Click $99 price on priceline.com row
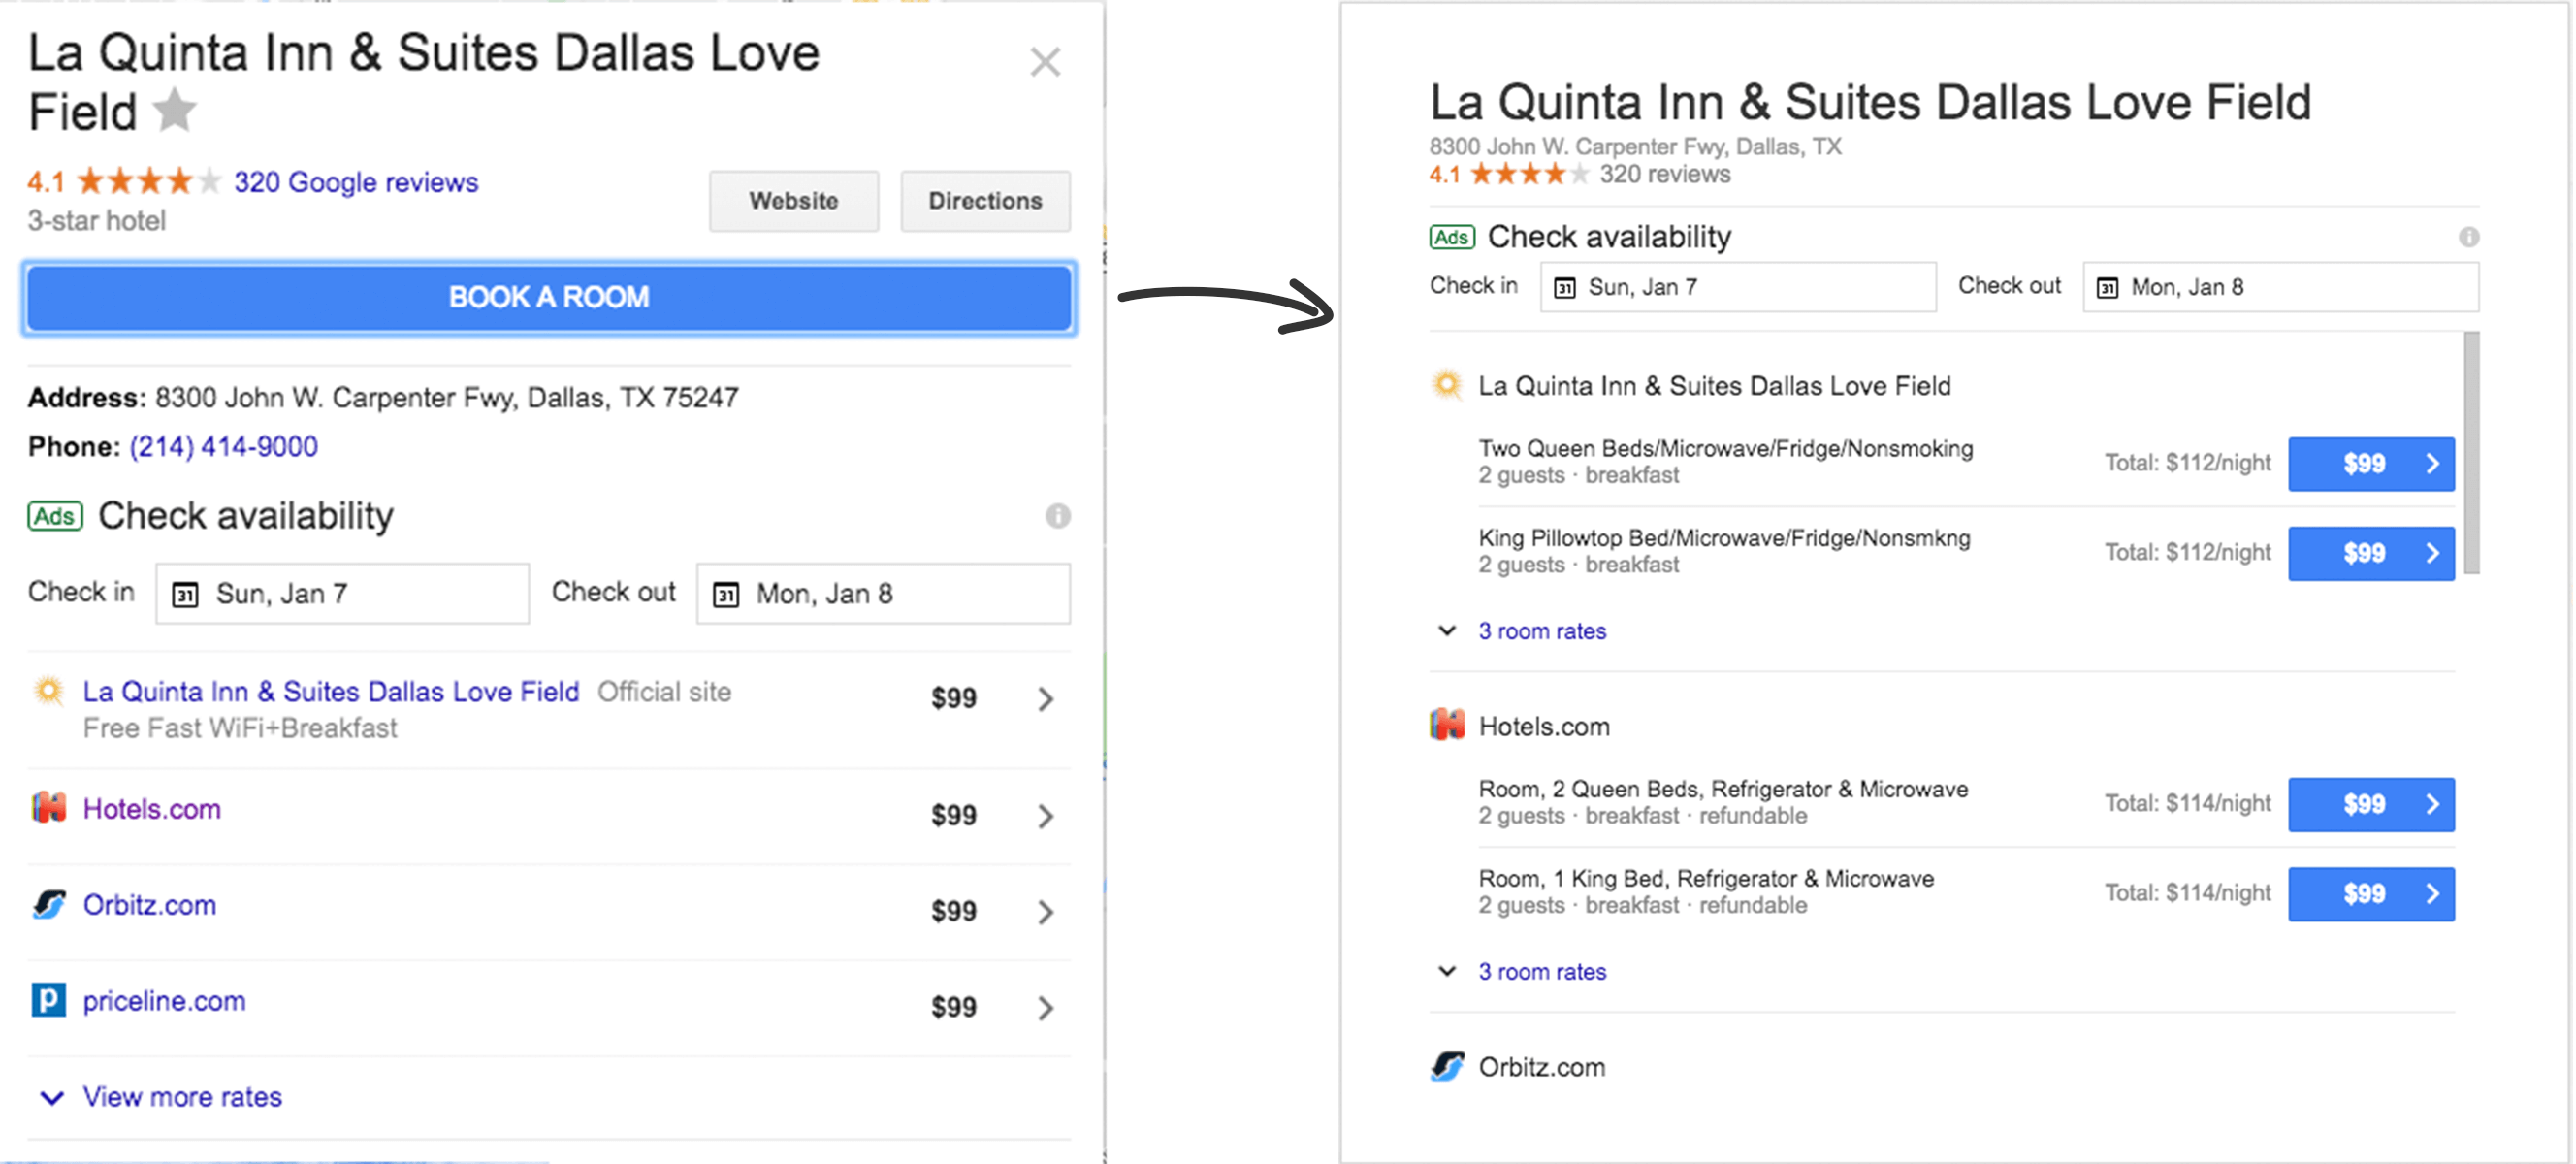This screenshot has width=2576, height=1164. 954,1007
